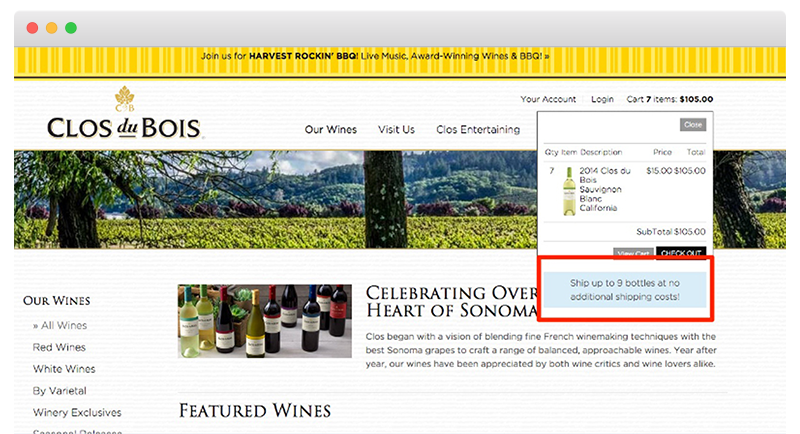
Task: Open the Visit Us menu
Action: (x=396, y=130)
